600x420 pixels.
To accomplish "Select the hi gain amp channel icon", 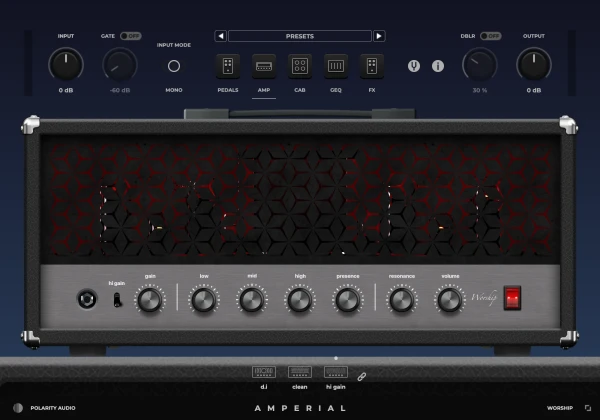I will pyautogui.click(x=336, y=372).
